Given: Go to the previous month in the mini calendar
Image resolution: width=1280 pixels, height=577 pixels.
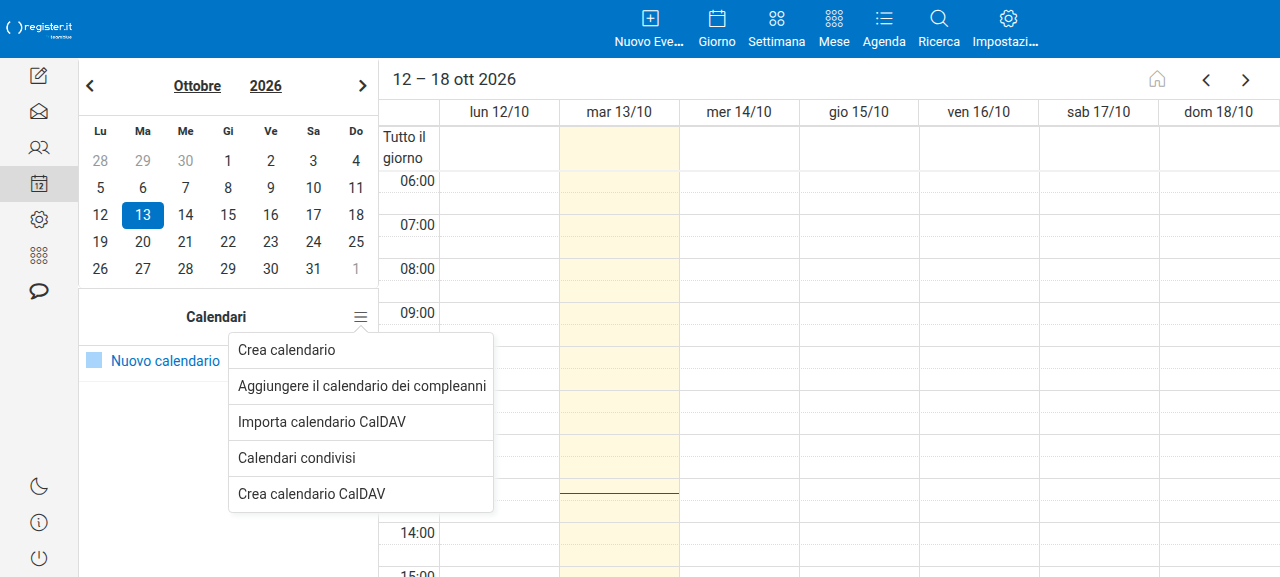Looking at the screenshot, I should [90, 86].
